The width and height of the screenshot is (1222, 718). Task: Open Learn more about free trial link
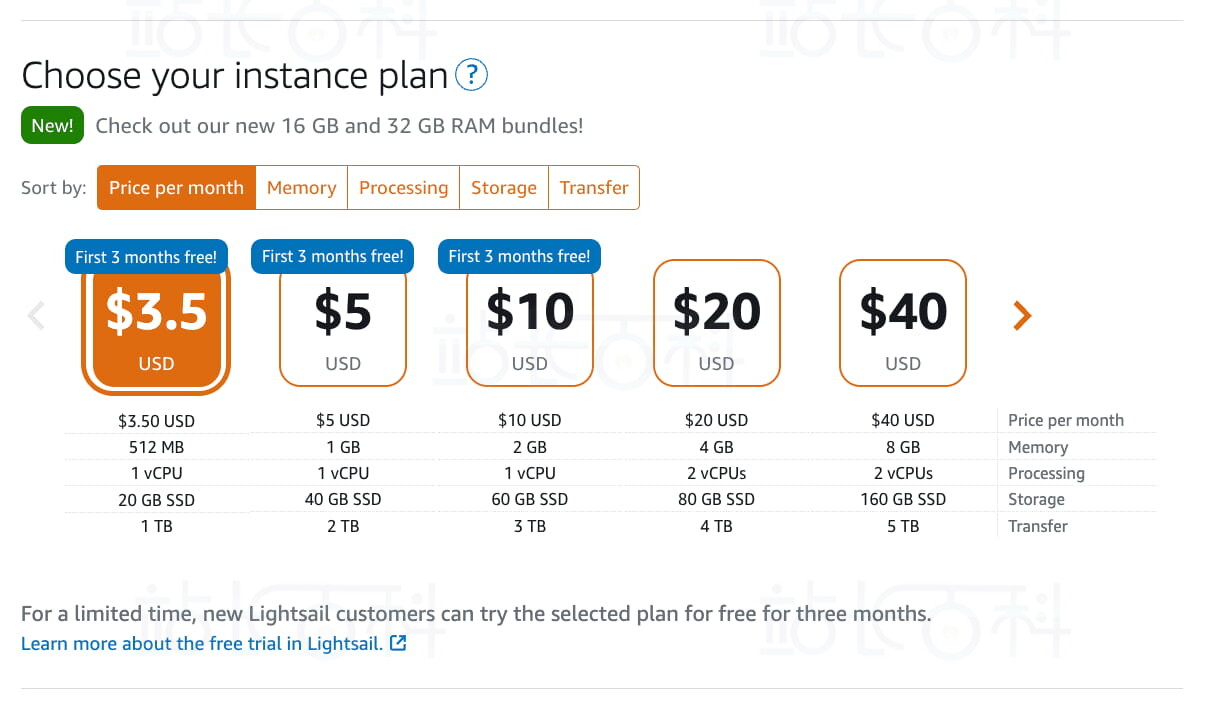click(202, 644)
